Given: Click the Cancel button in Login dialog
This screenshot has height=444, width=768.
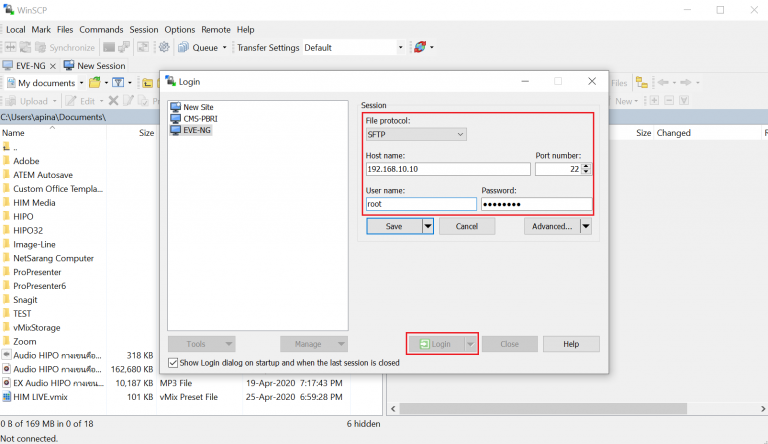Looking at the screenshot, I should click(466, 227).
